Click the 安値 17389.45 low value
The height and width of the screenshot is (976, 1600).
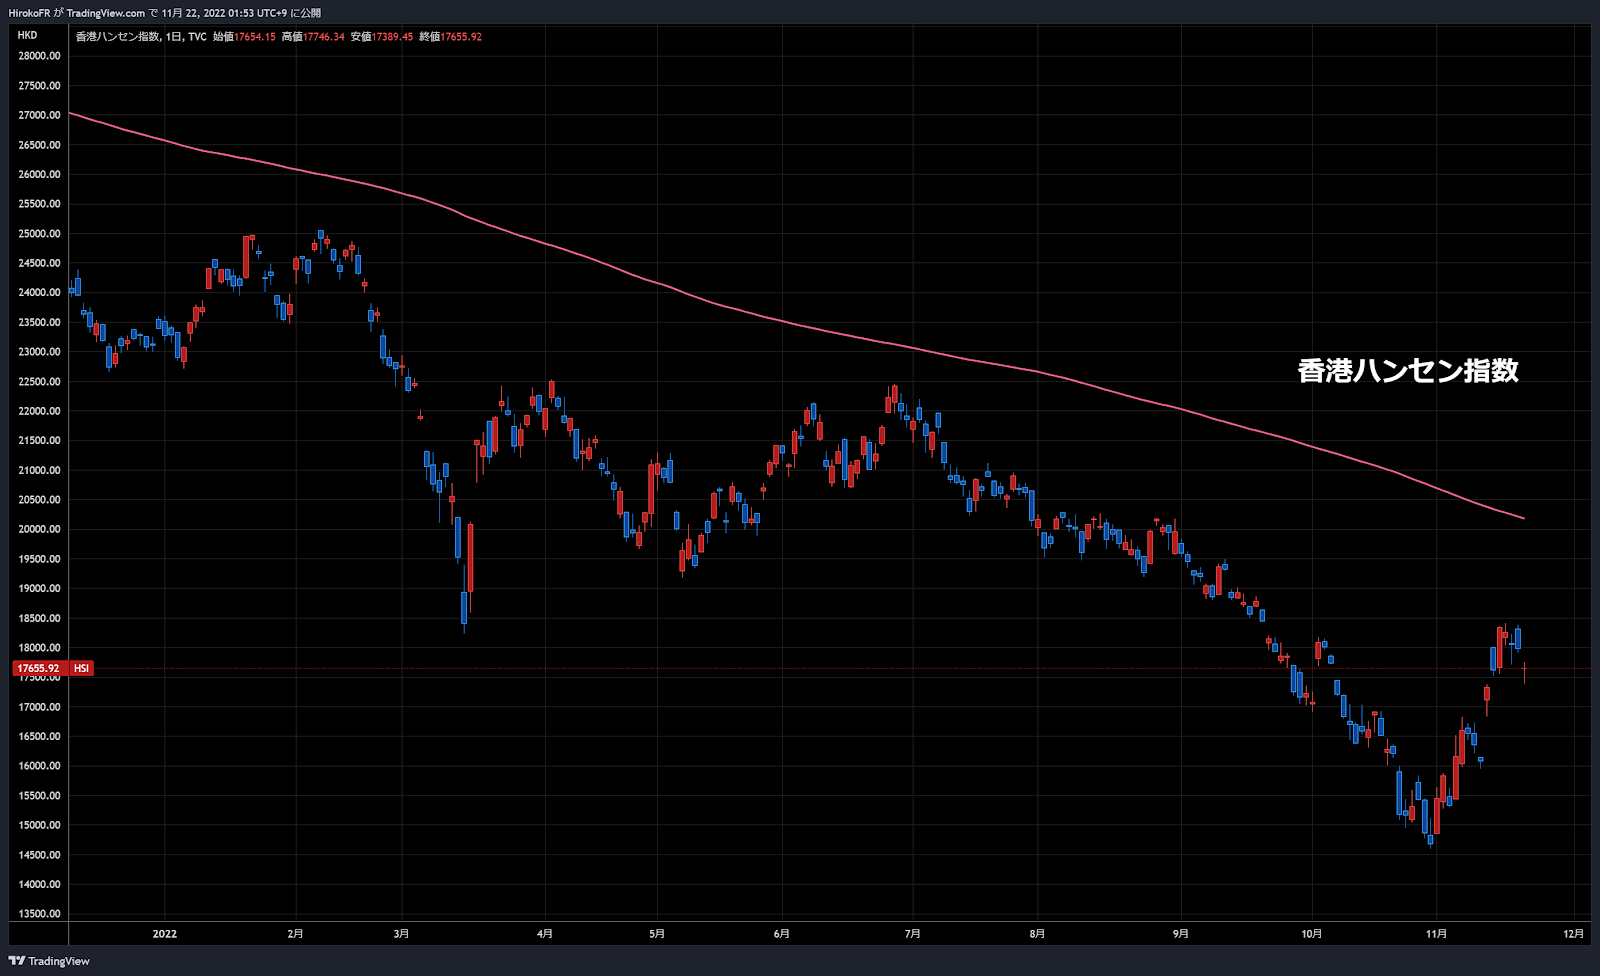click(x=382, y=37)
